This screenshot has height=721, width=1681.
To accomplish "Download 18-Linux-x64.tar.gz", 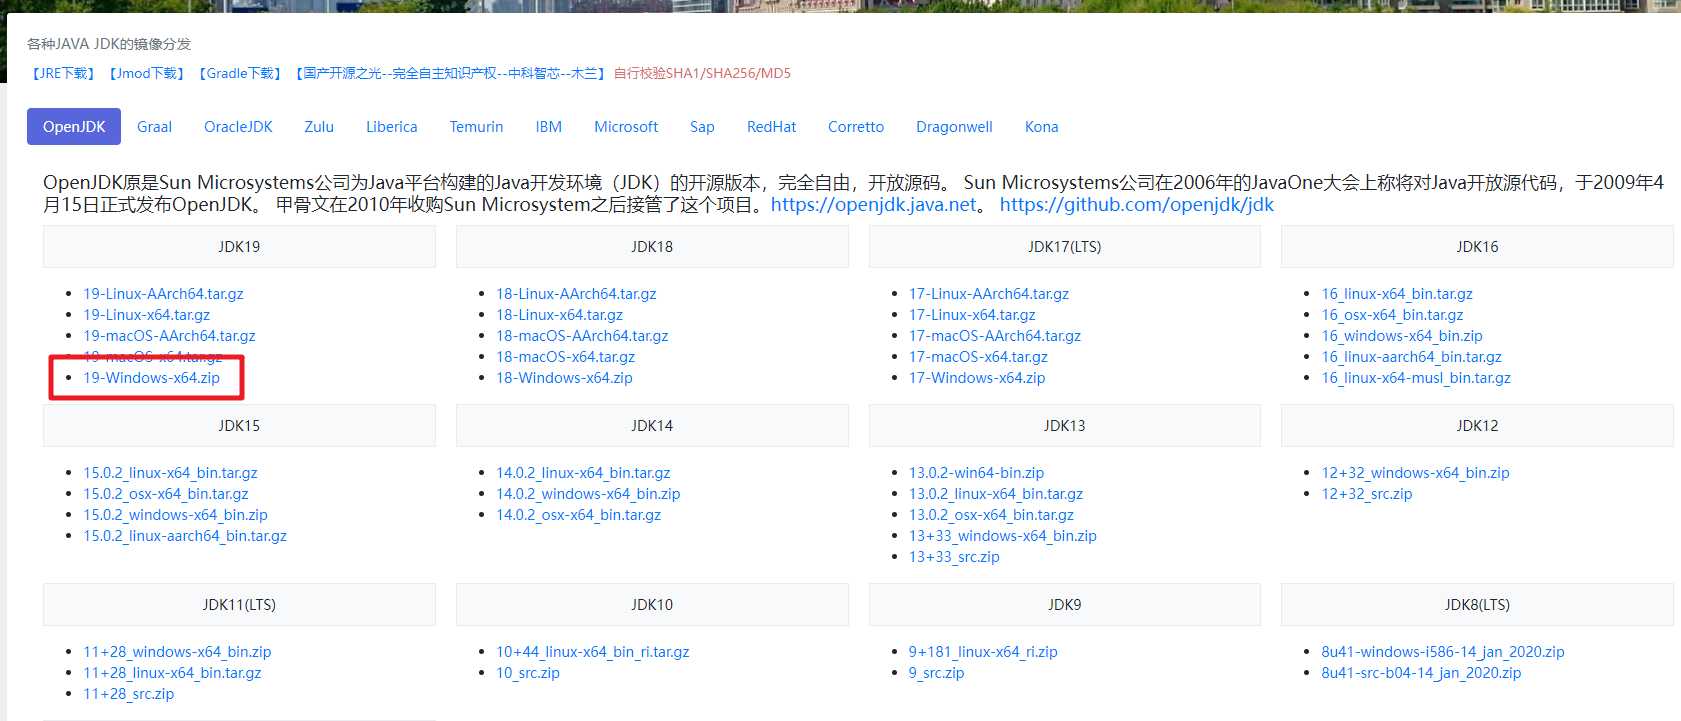I will (x=559, y=315).
